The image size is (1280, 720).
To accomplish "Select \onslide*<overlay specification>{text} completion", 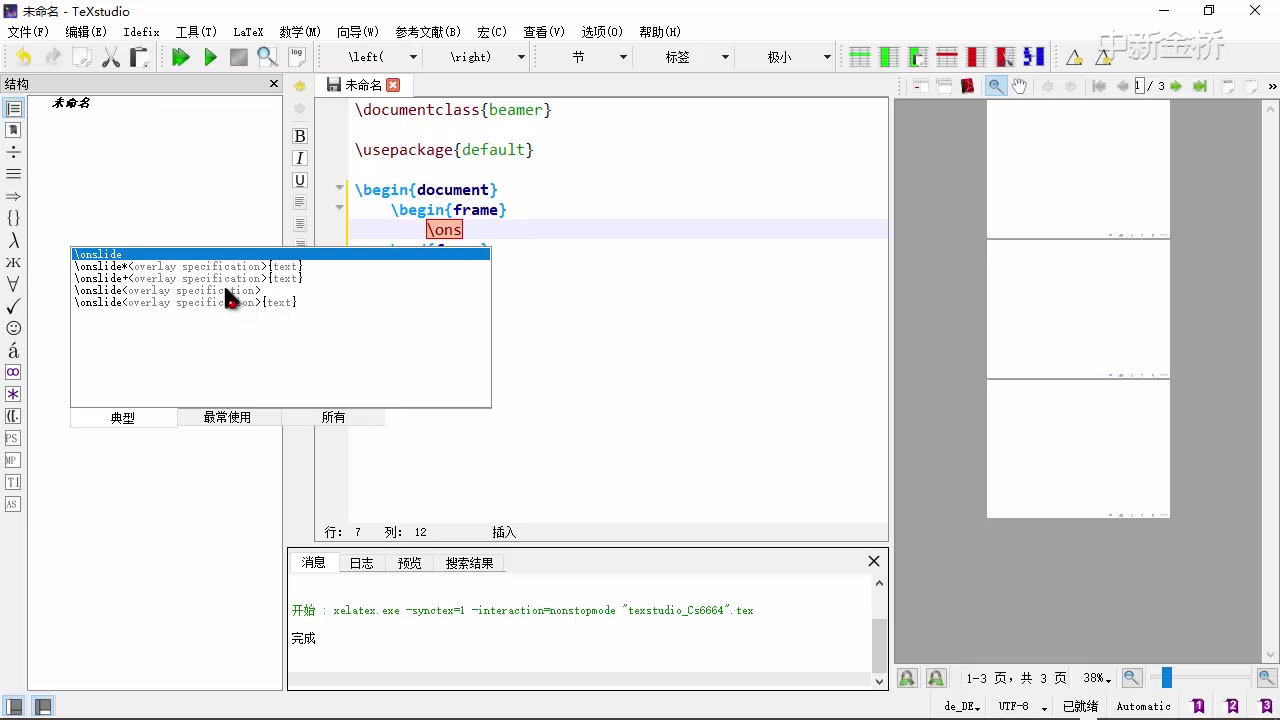I will click(x=280, y=266).
